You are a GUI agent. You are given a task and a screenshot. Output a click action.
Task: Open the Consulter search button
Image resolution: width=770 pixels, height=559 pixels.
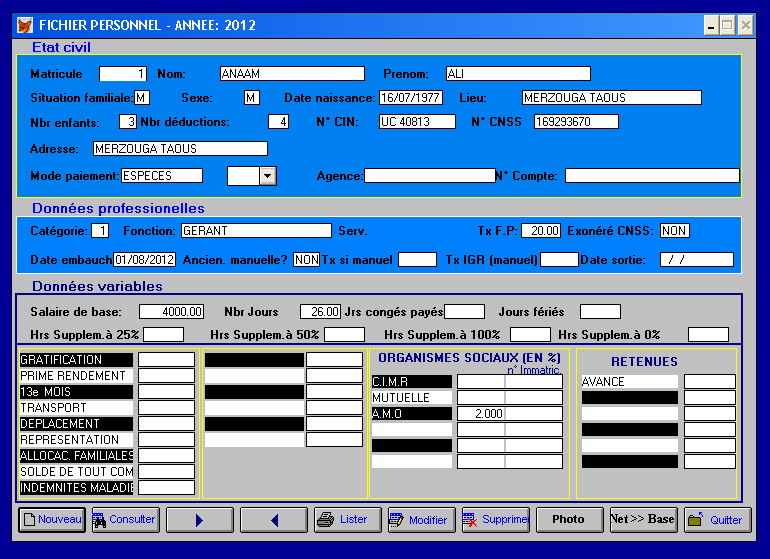pos(126,520)
